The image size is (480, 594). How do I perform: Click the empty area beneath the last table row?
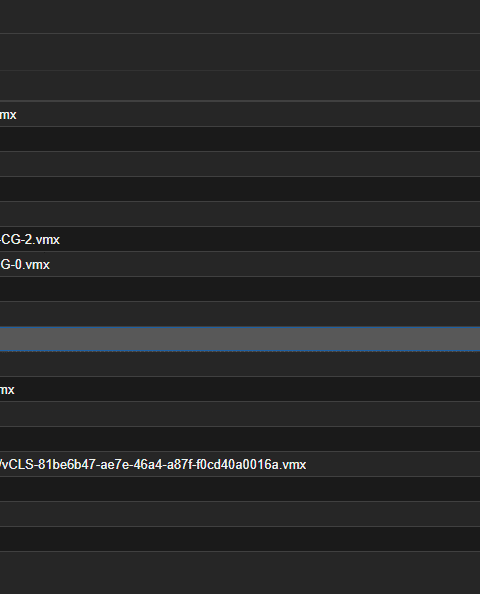pyautogui.click(x=240, y=573)
